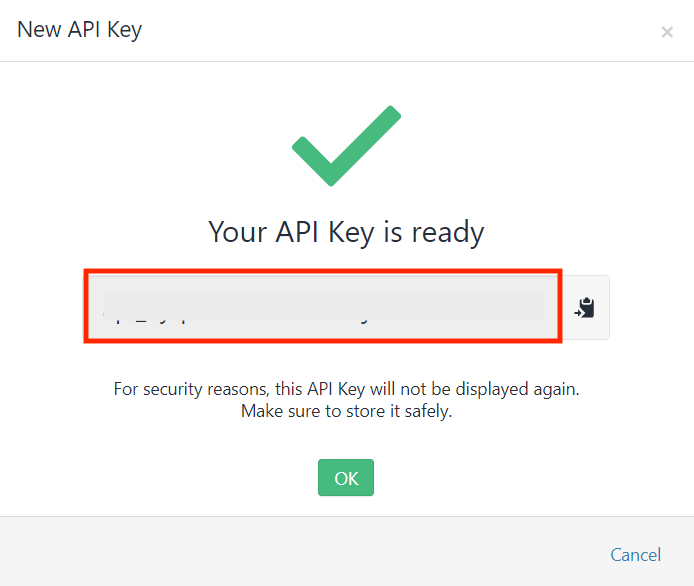The height and width of the screenshot is (586, 694).
Task: Click the success checkmark above the heading
Action: point(346,146)
